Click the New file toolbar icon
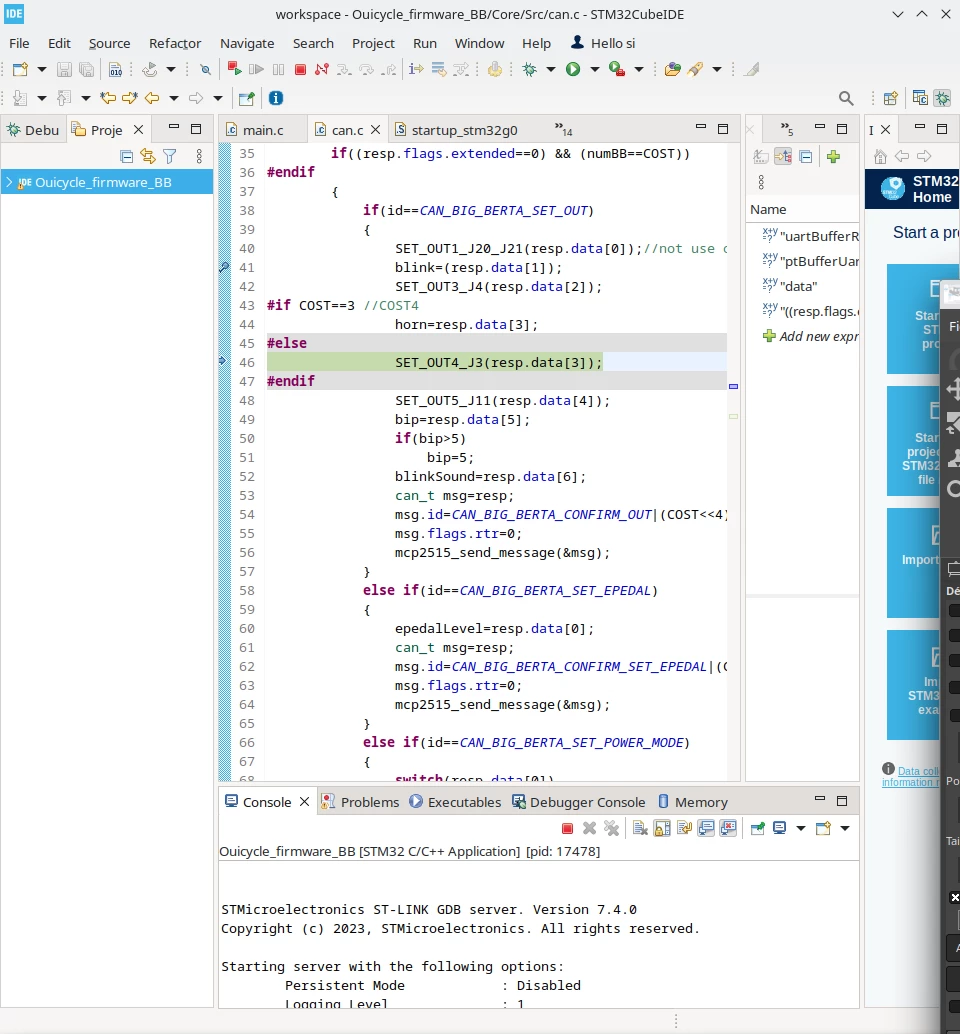 [20, 69]
